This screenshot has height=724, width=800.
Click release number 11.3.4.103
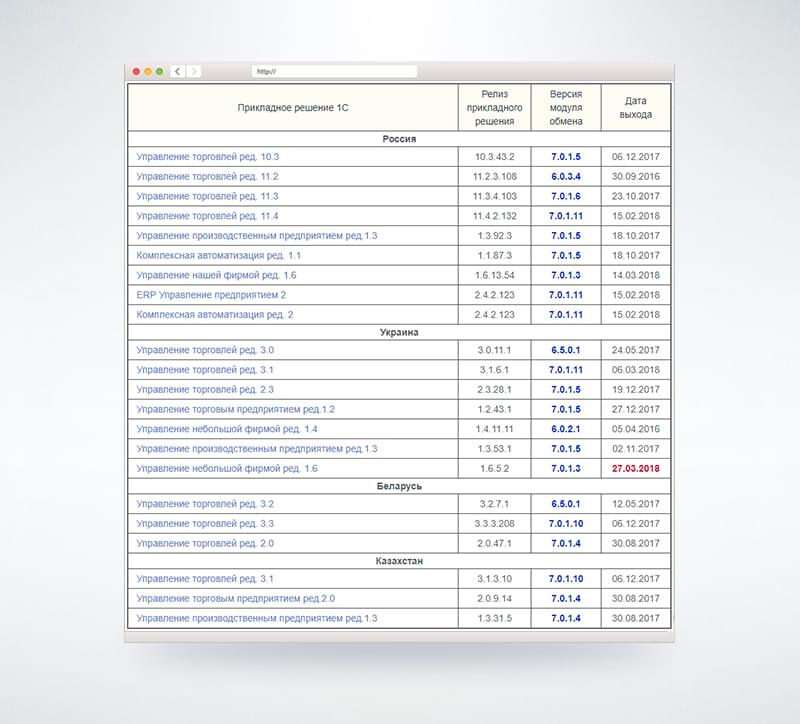click(x=494, y=196)
